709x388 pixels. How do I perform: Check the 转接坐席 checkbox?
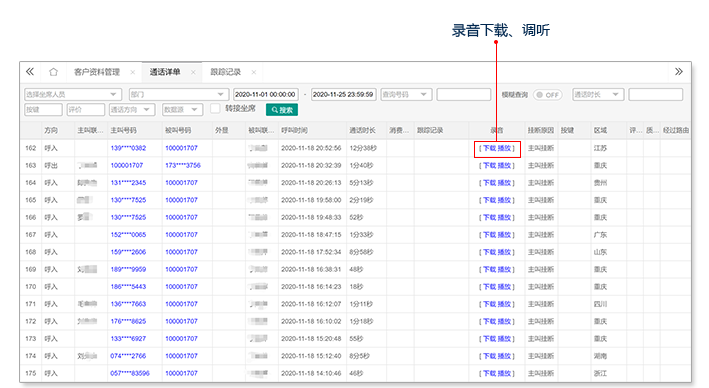(x=216, y=109)
